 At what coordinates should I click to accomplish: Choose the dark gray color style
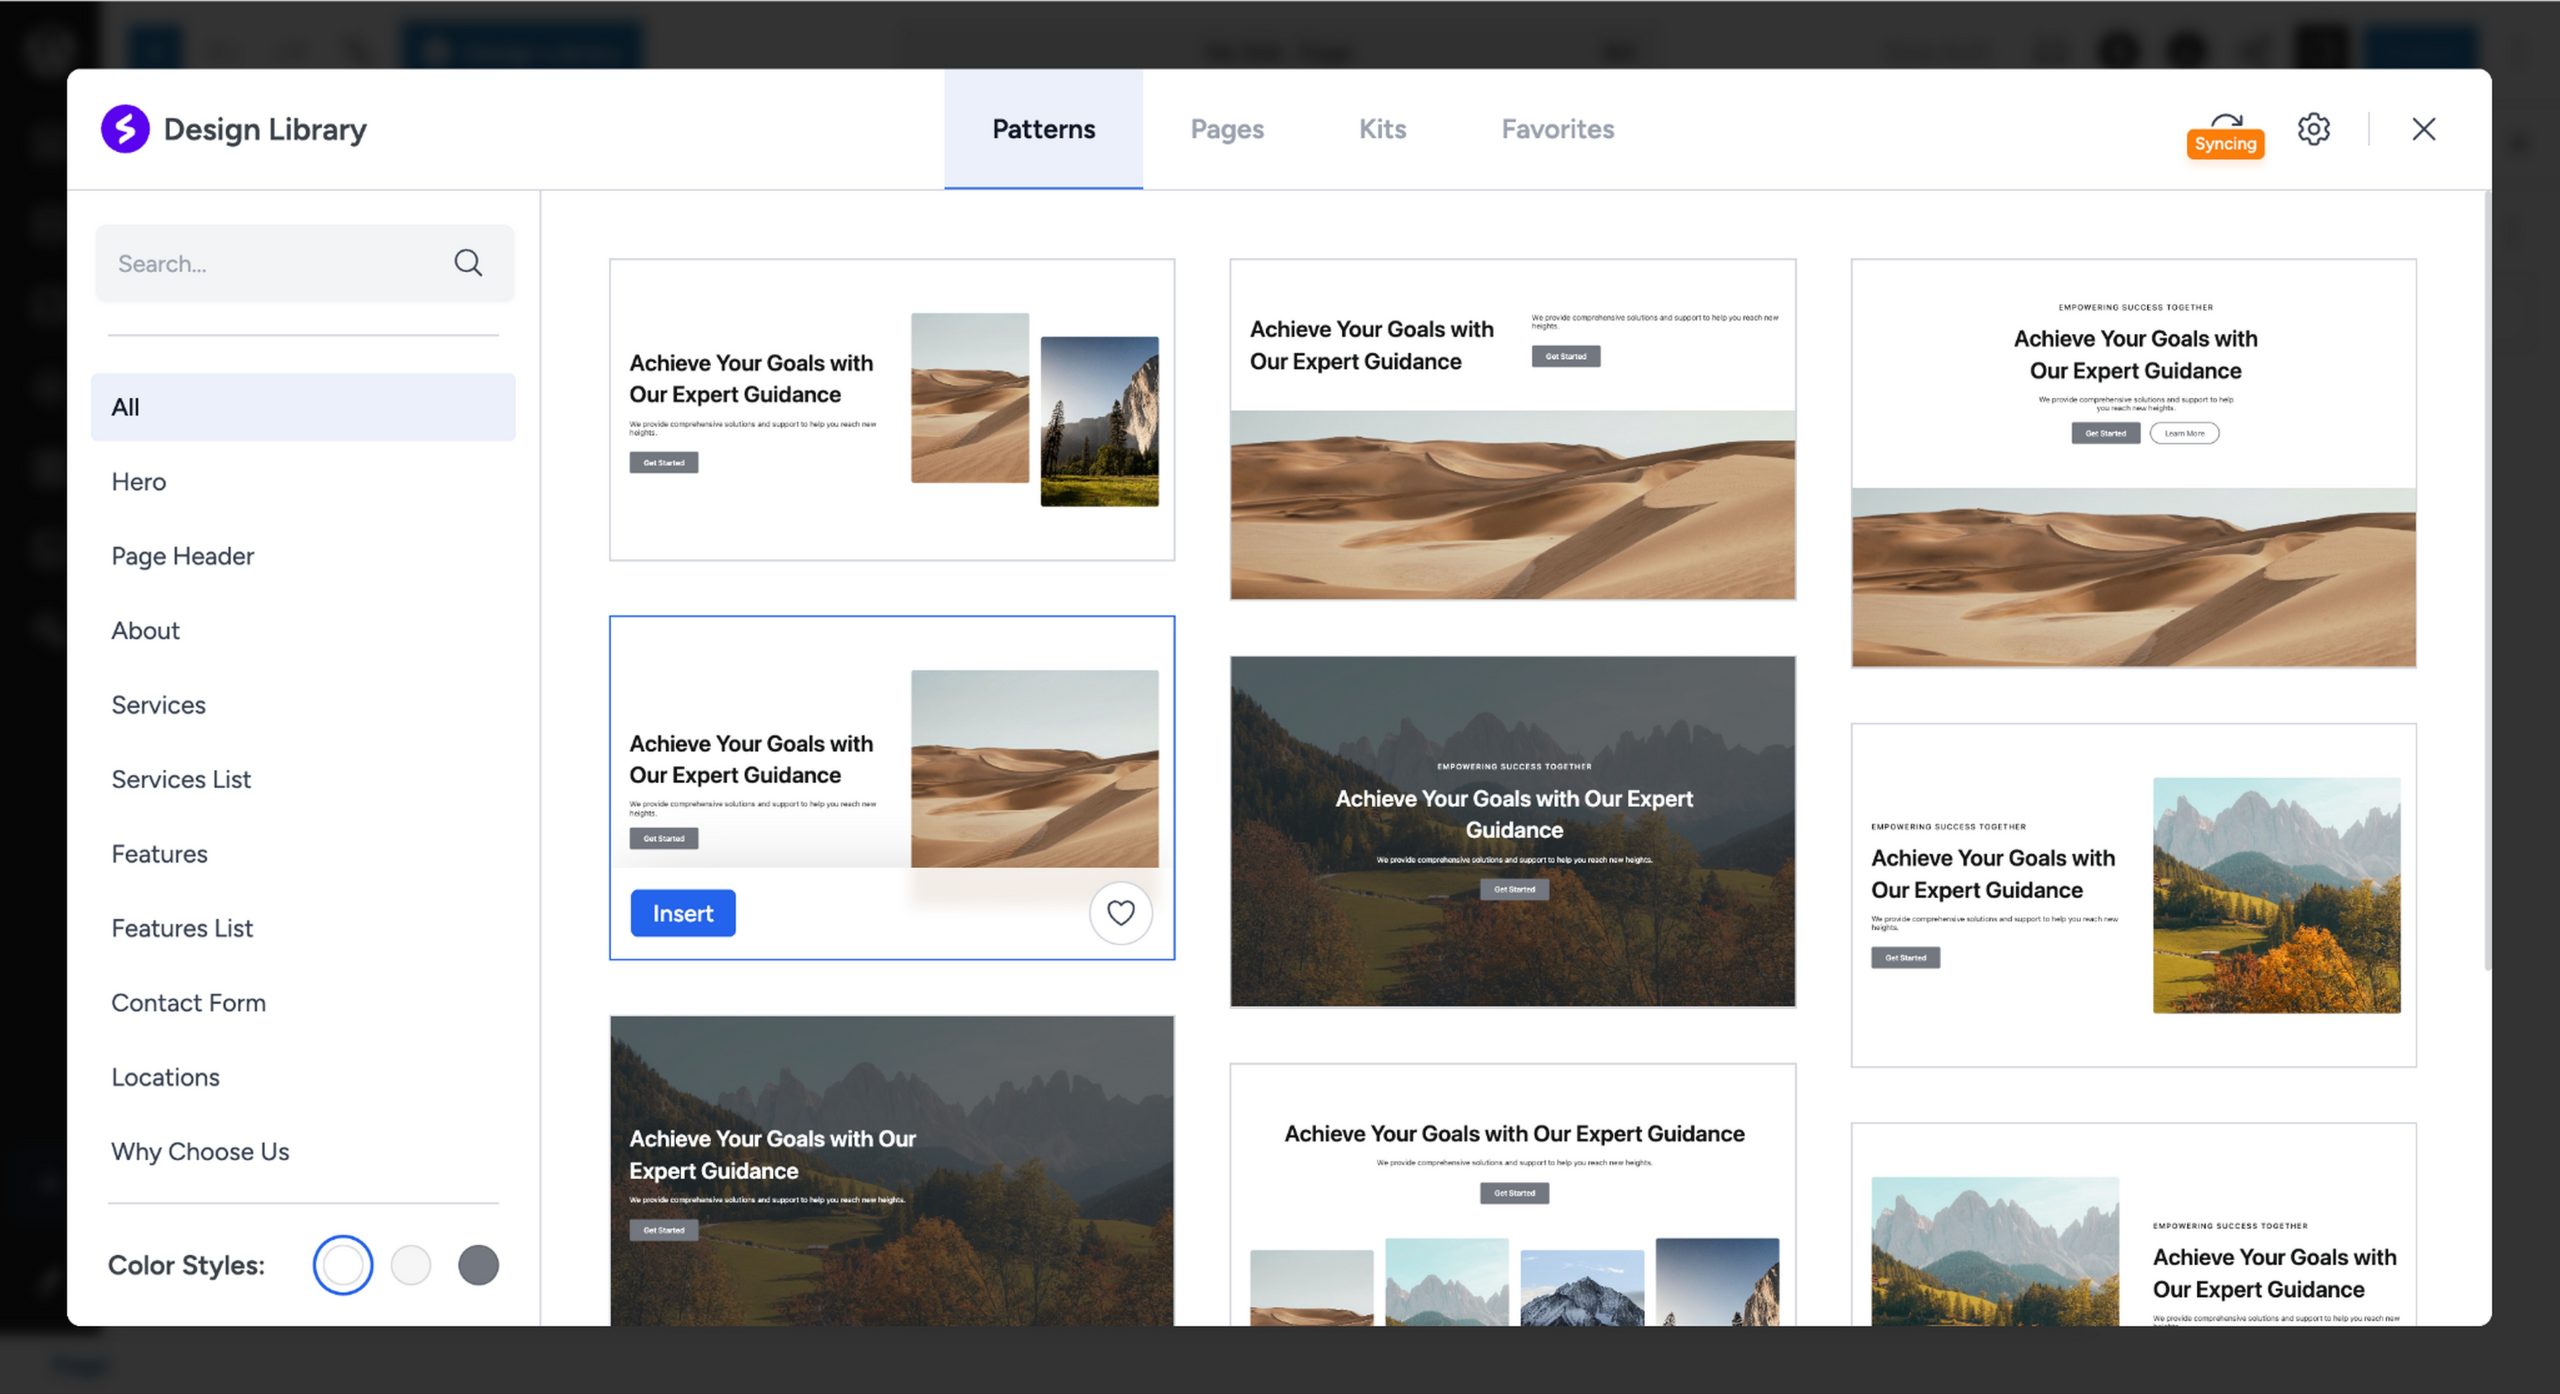(x=478, y=1265)
